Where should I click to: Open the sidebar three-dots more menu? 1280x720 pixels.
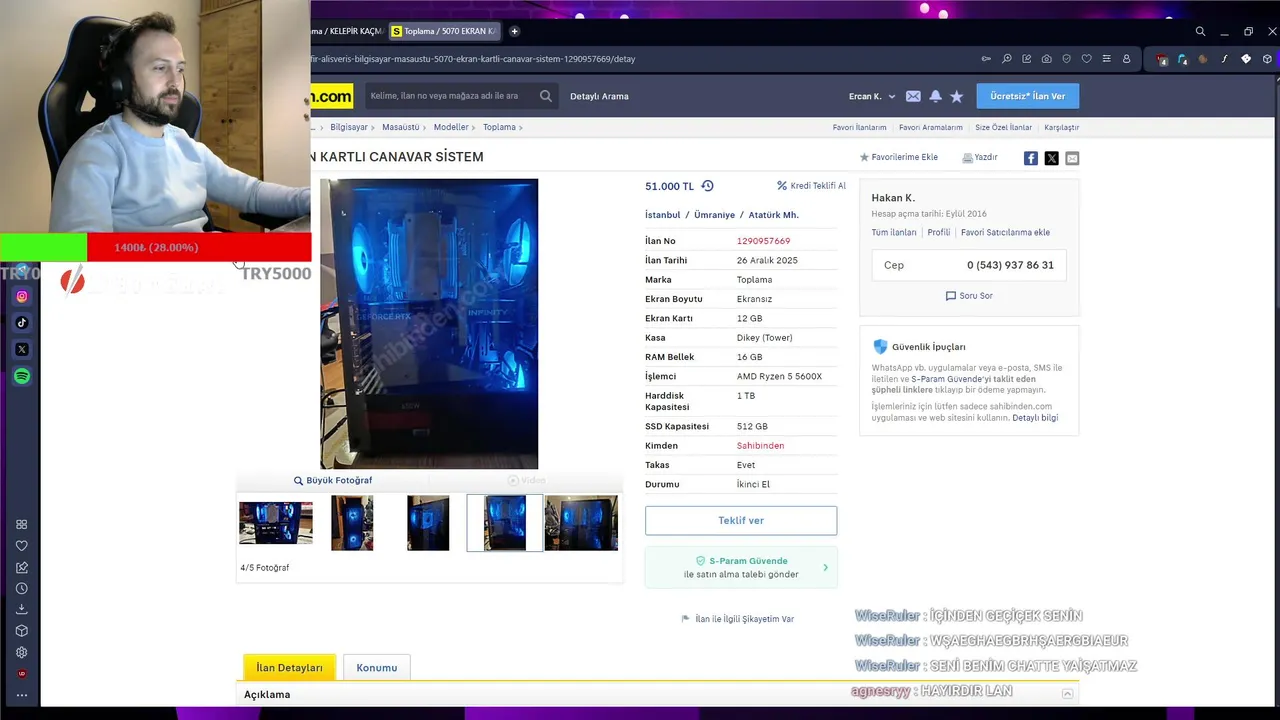[x=21, y=695]
